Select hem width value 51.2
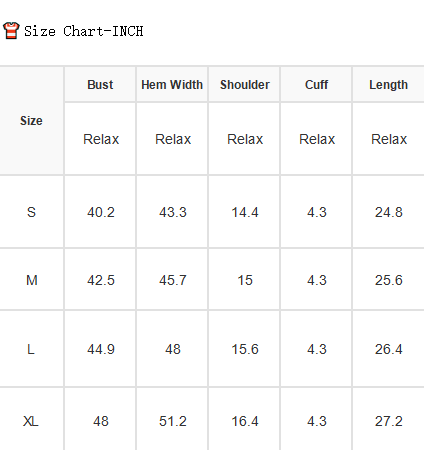Viewport: 424px width, 450px height. pos(173,421)
